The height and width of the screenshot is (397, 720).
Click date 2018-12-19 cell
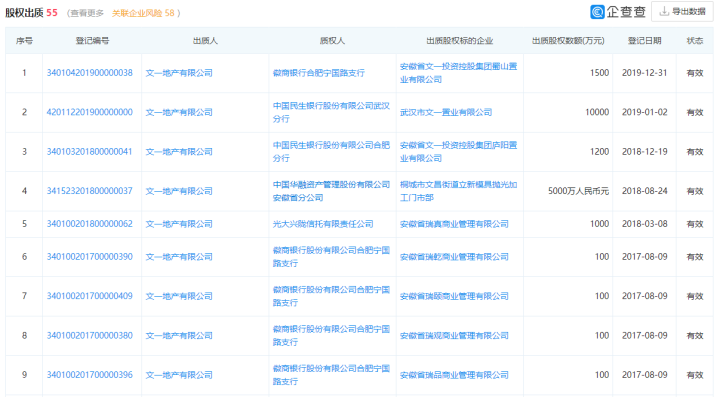pos(645,152)
